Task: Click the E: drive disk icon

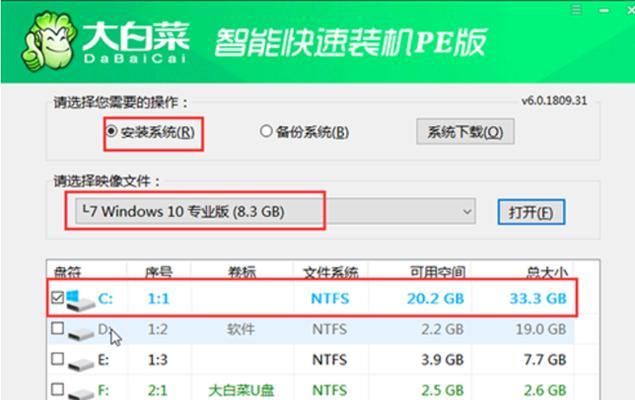Action: 81,364
